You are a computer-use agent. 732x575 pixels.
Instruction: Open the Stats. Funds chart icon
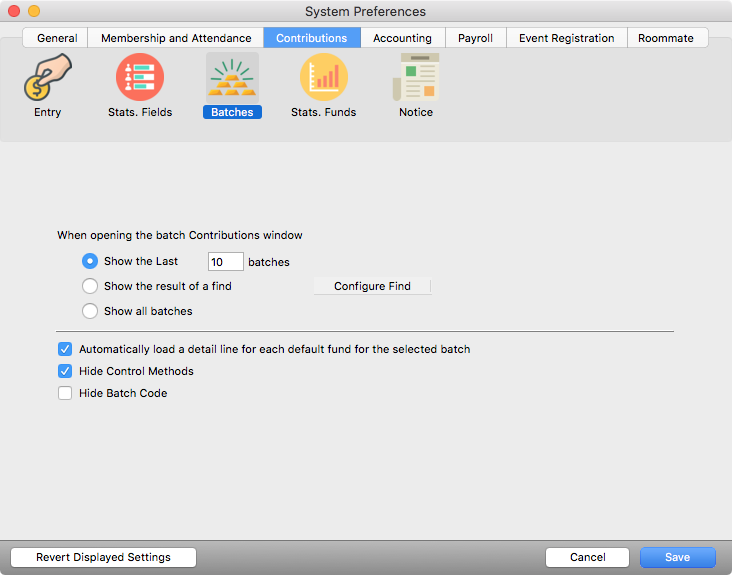[323, 78]
